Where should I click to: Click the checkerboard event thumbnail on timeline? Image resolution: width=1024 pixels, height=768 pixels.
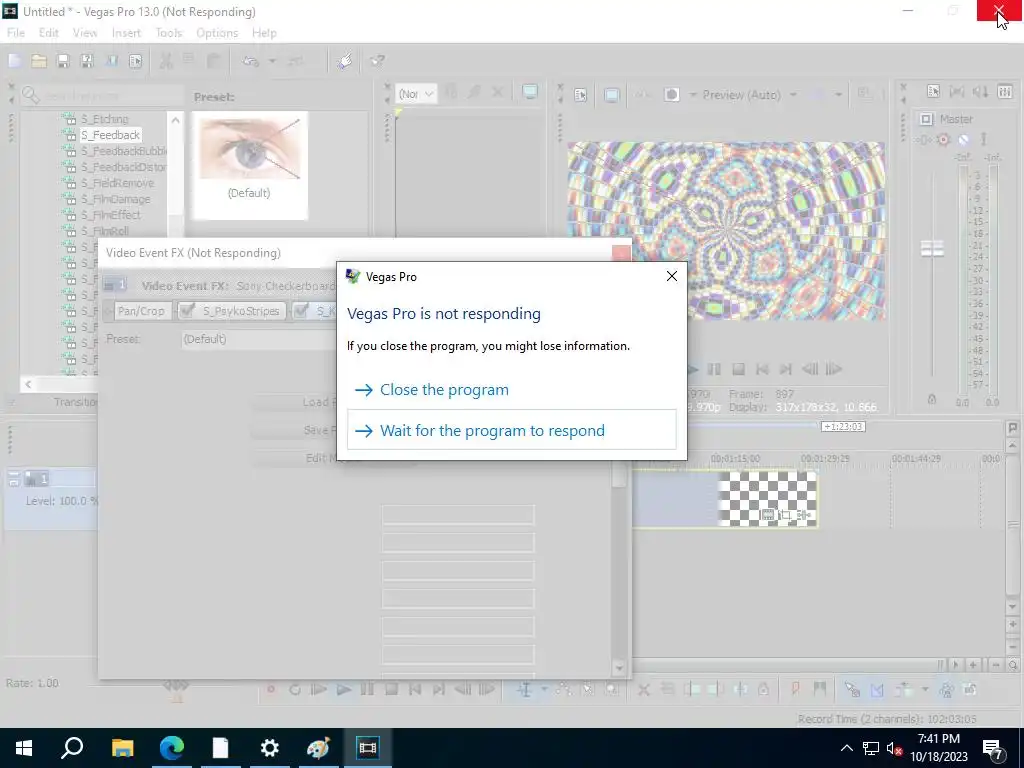[x=767, y=498]
